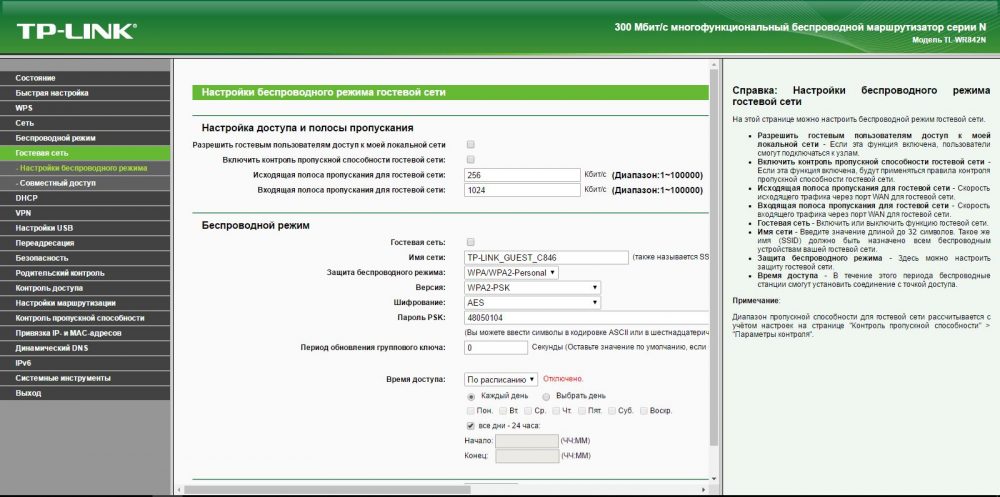Check the Суб. day checkbox

point(612,411)
